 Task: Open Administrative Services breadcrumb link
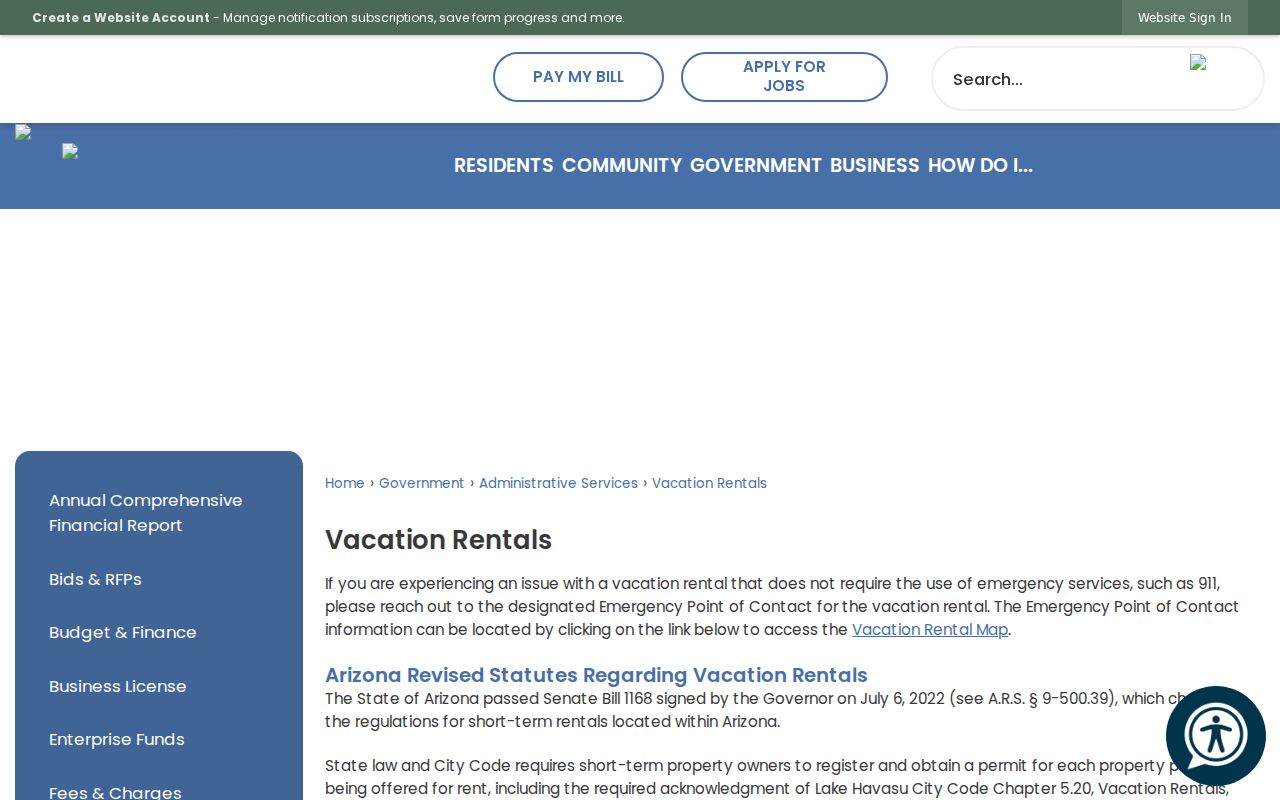tap(558, 483)
